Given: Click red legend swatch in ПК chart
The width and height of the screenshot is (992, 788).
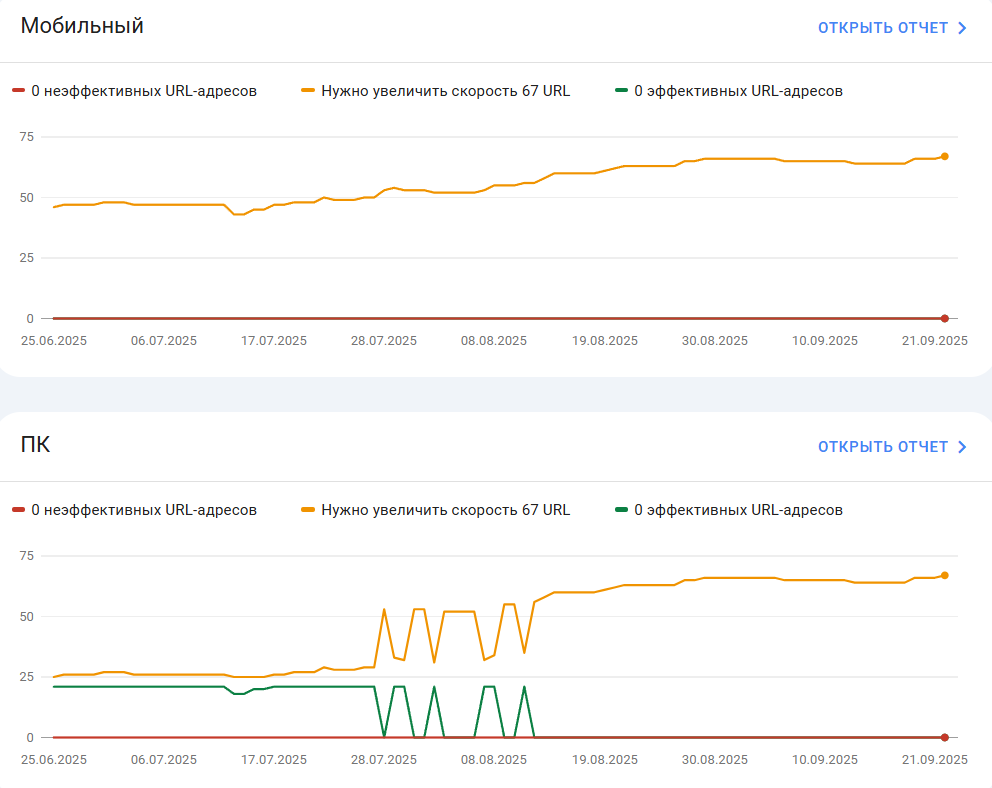Looking at the screenshot, I should 18,510.
